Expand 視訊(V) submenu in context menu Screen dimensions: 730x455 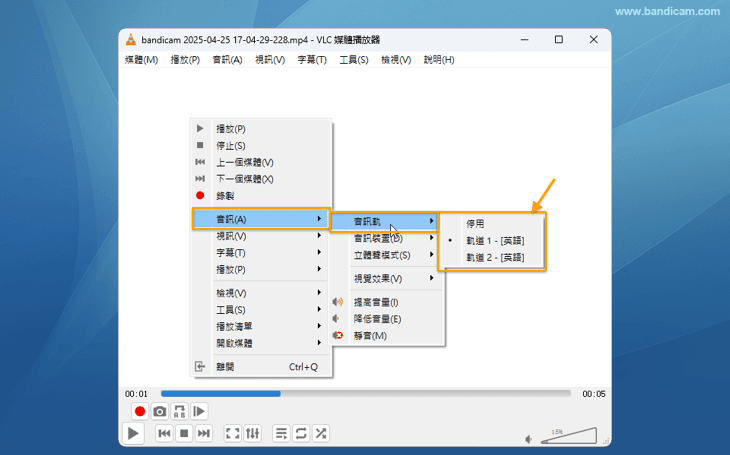[262, 236]
